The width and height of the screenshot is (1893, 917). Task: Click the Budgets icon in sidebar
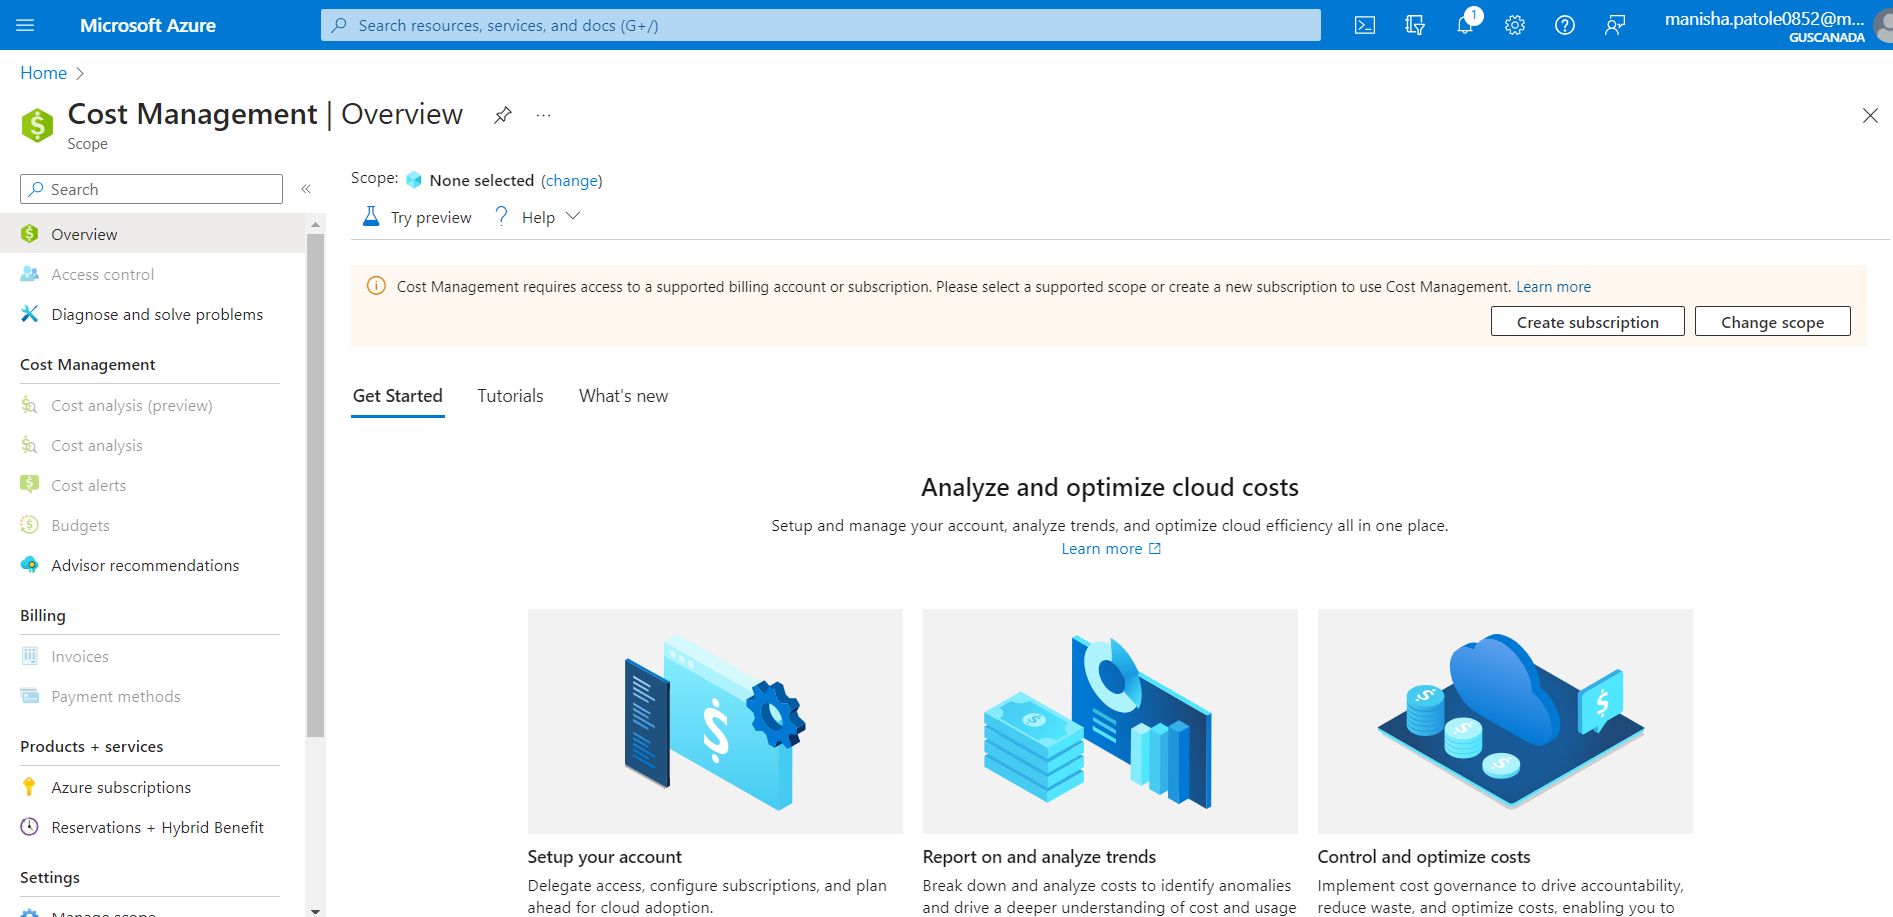point(30,525)
